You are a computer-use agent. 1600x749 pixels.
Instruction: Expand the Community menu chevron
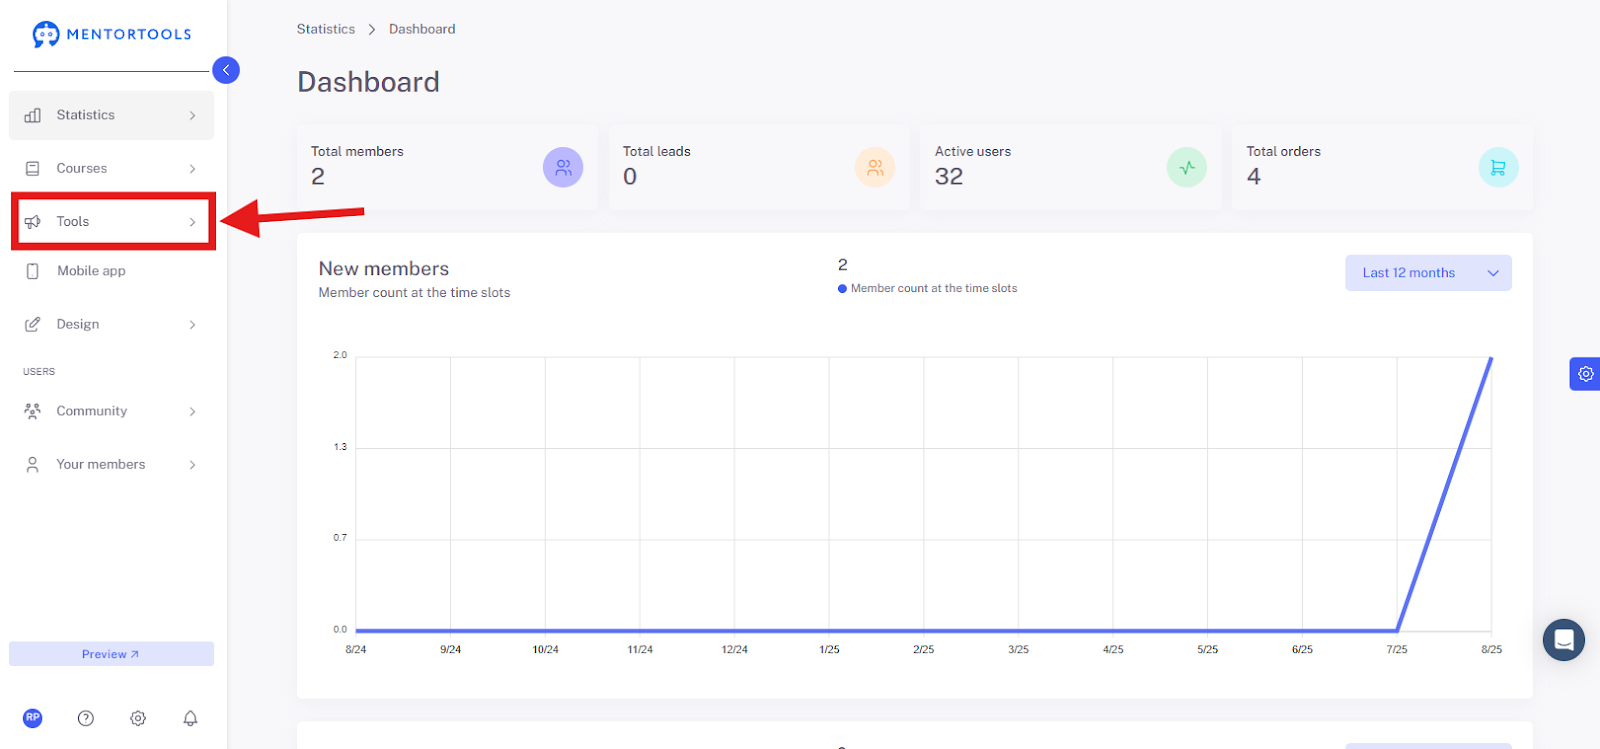(193, 412)
